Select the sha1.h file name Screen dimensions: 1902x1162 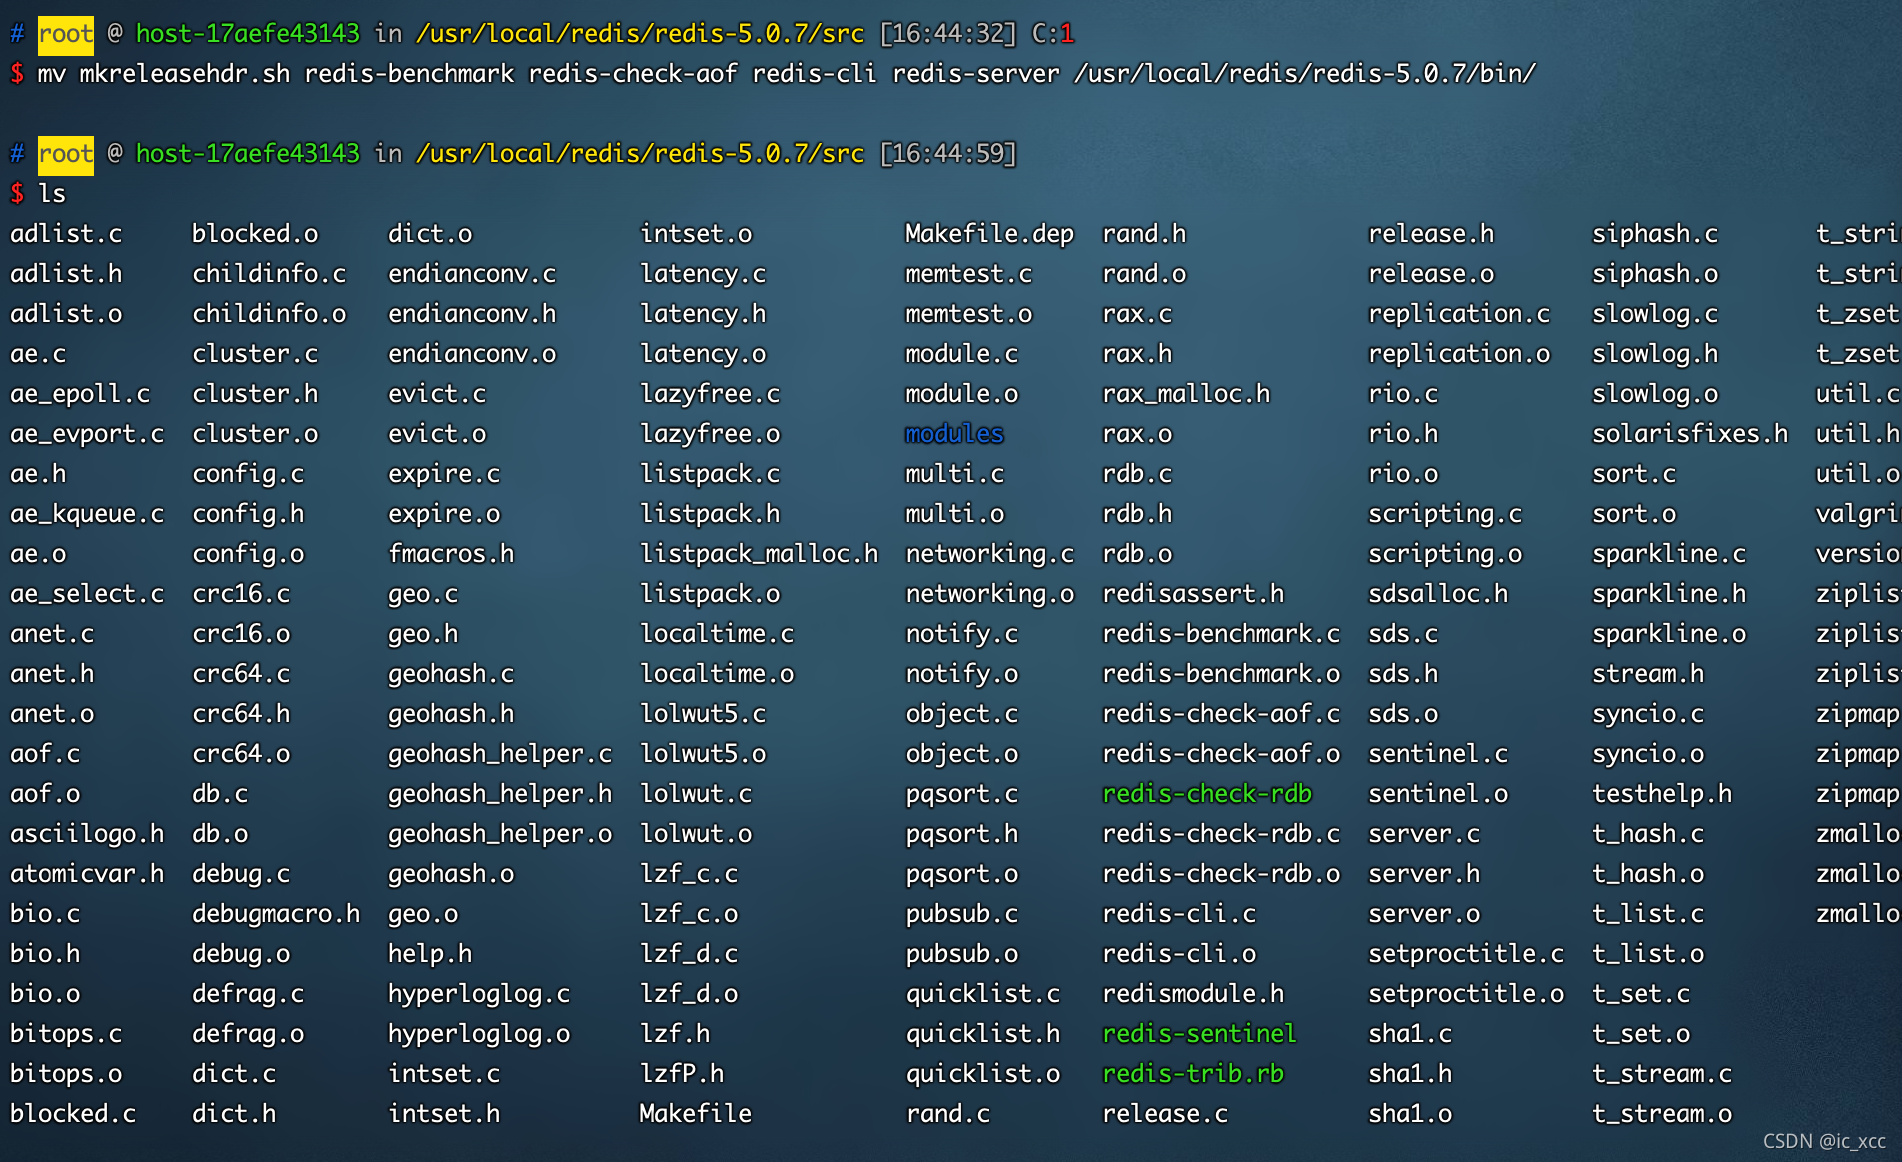(x=1410, y=1074)
